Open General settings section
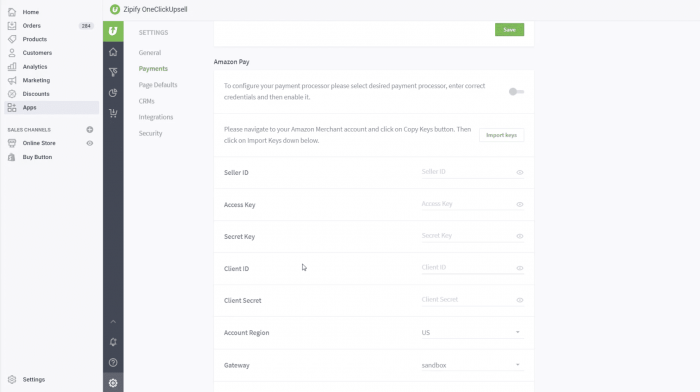The width and height of the screenshot is (700, 392). [150, 53]
